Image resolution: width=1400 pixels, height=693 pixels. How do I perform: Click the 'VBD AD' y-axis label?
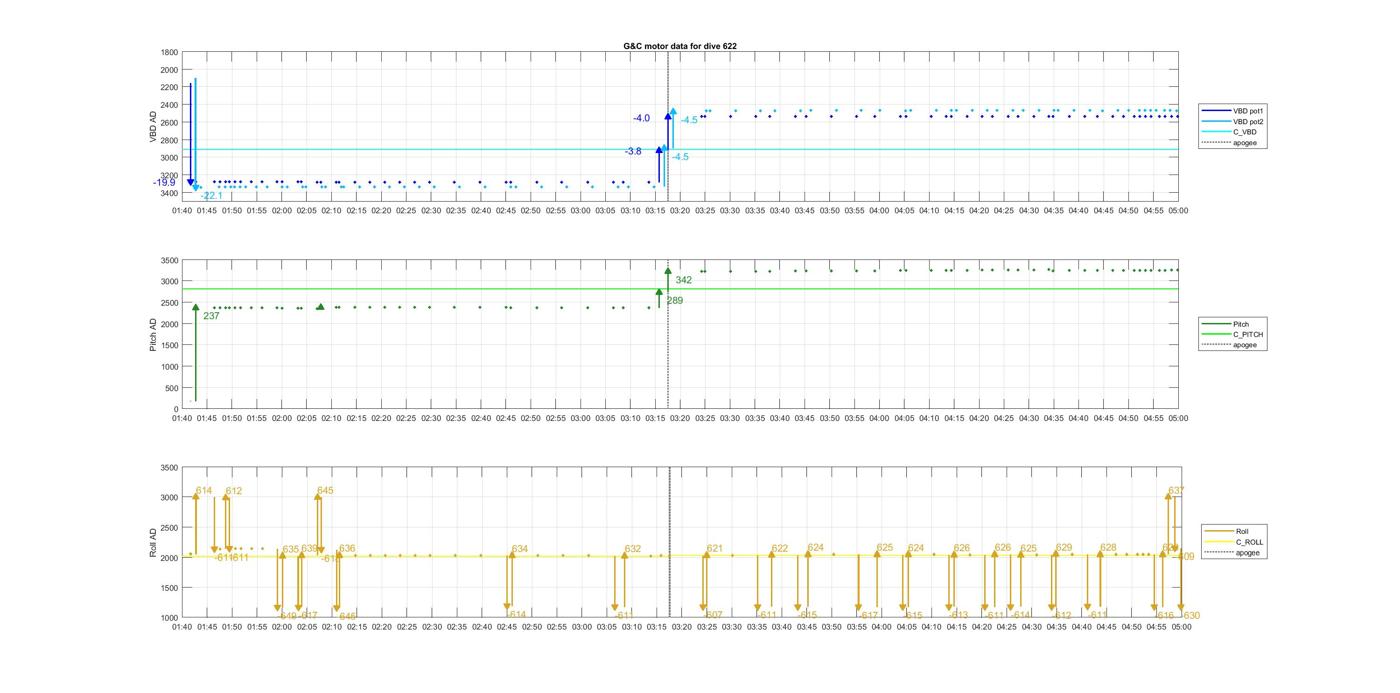(153, 127)
